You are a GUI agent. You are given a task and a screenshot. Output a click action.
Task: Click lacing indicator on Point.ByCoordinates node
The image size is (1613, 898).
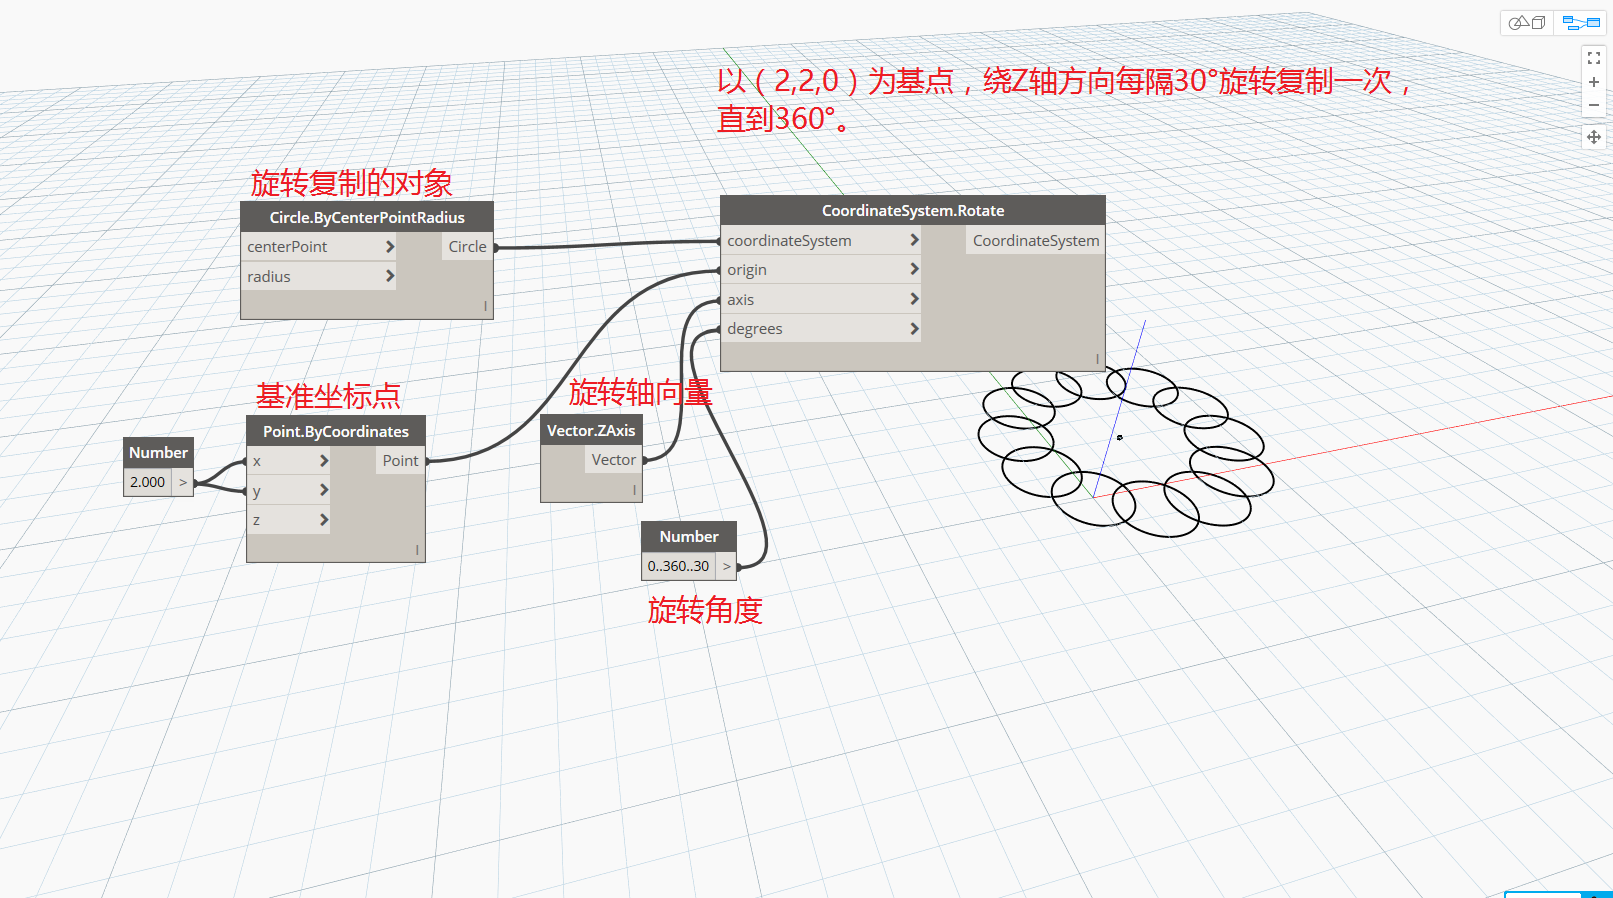417,550
